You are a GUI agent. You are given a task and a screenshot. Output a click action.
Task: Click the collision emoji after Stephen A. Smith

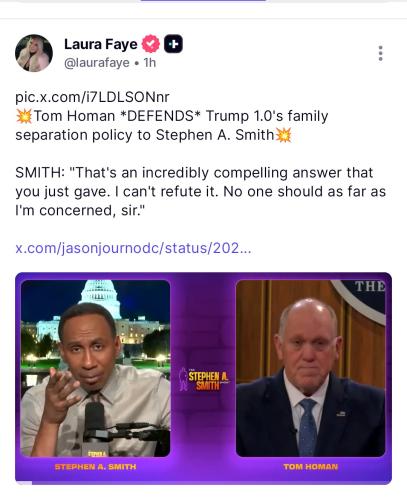283,135
